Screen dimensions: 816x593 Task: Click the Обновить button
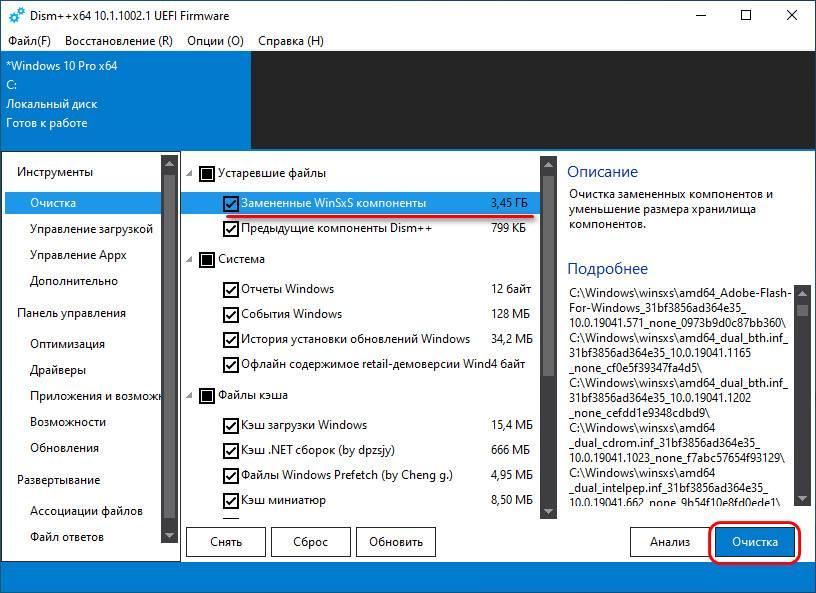click(x=396, y=542)
